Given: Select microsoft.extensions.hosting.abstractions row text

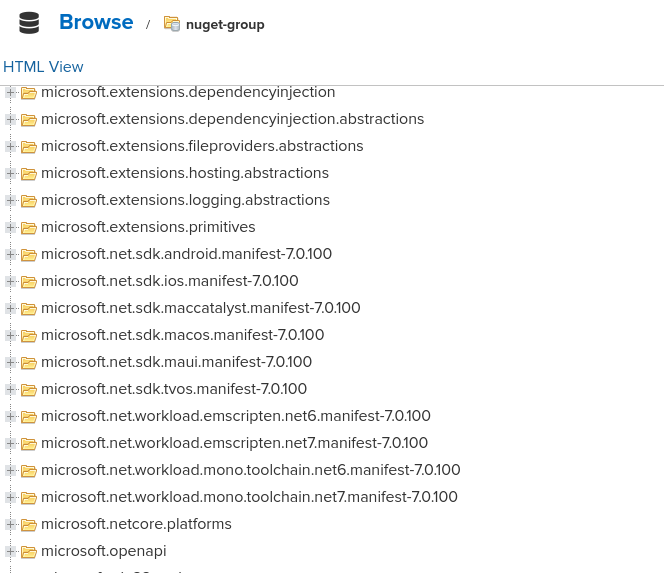Looking at the screenshot, I should (185, 173).
